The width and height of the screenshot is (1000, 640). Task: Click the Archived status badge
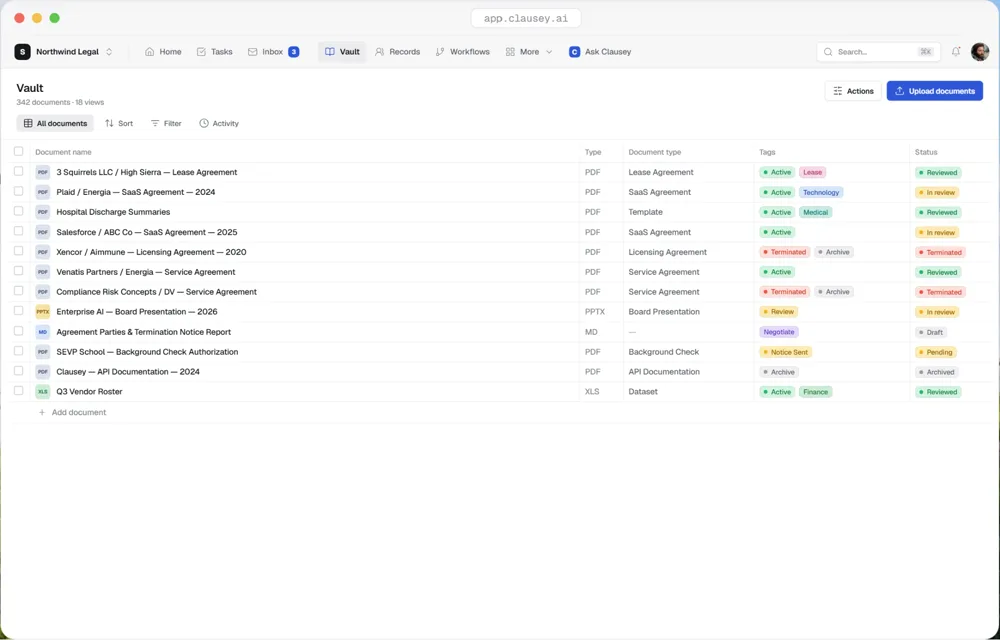coord(936,372)
